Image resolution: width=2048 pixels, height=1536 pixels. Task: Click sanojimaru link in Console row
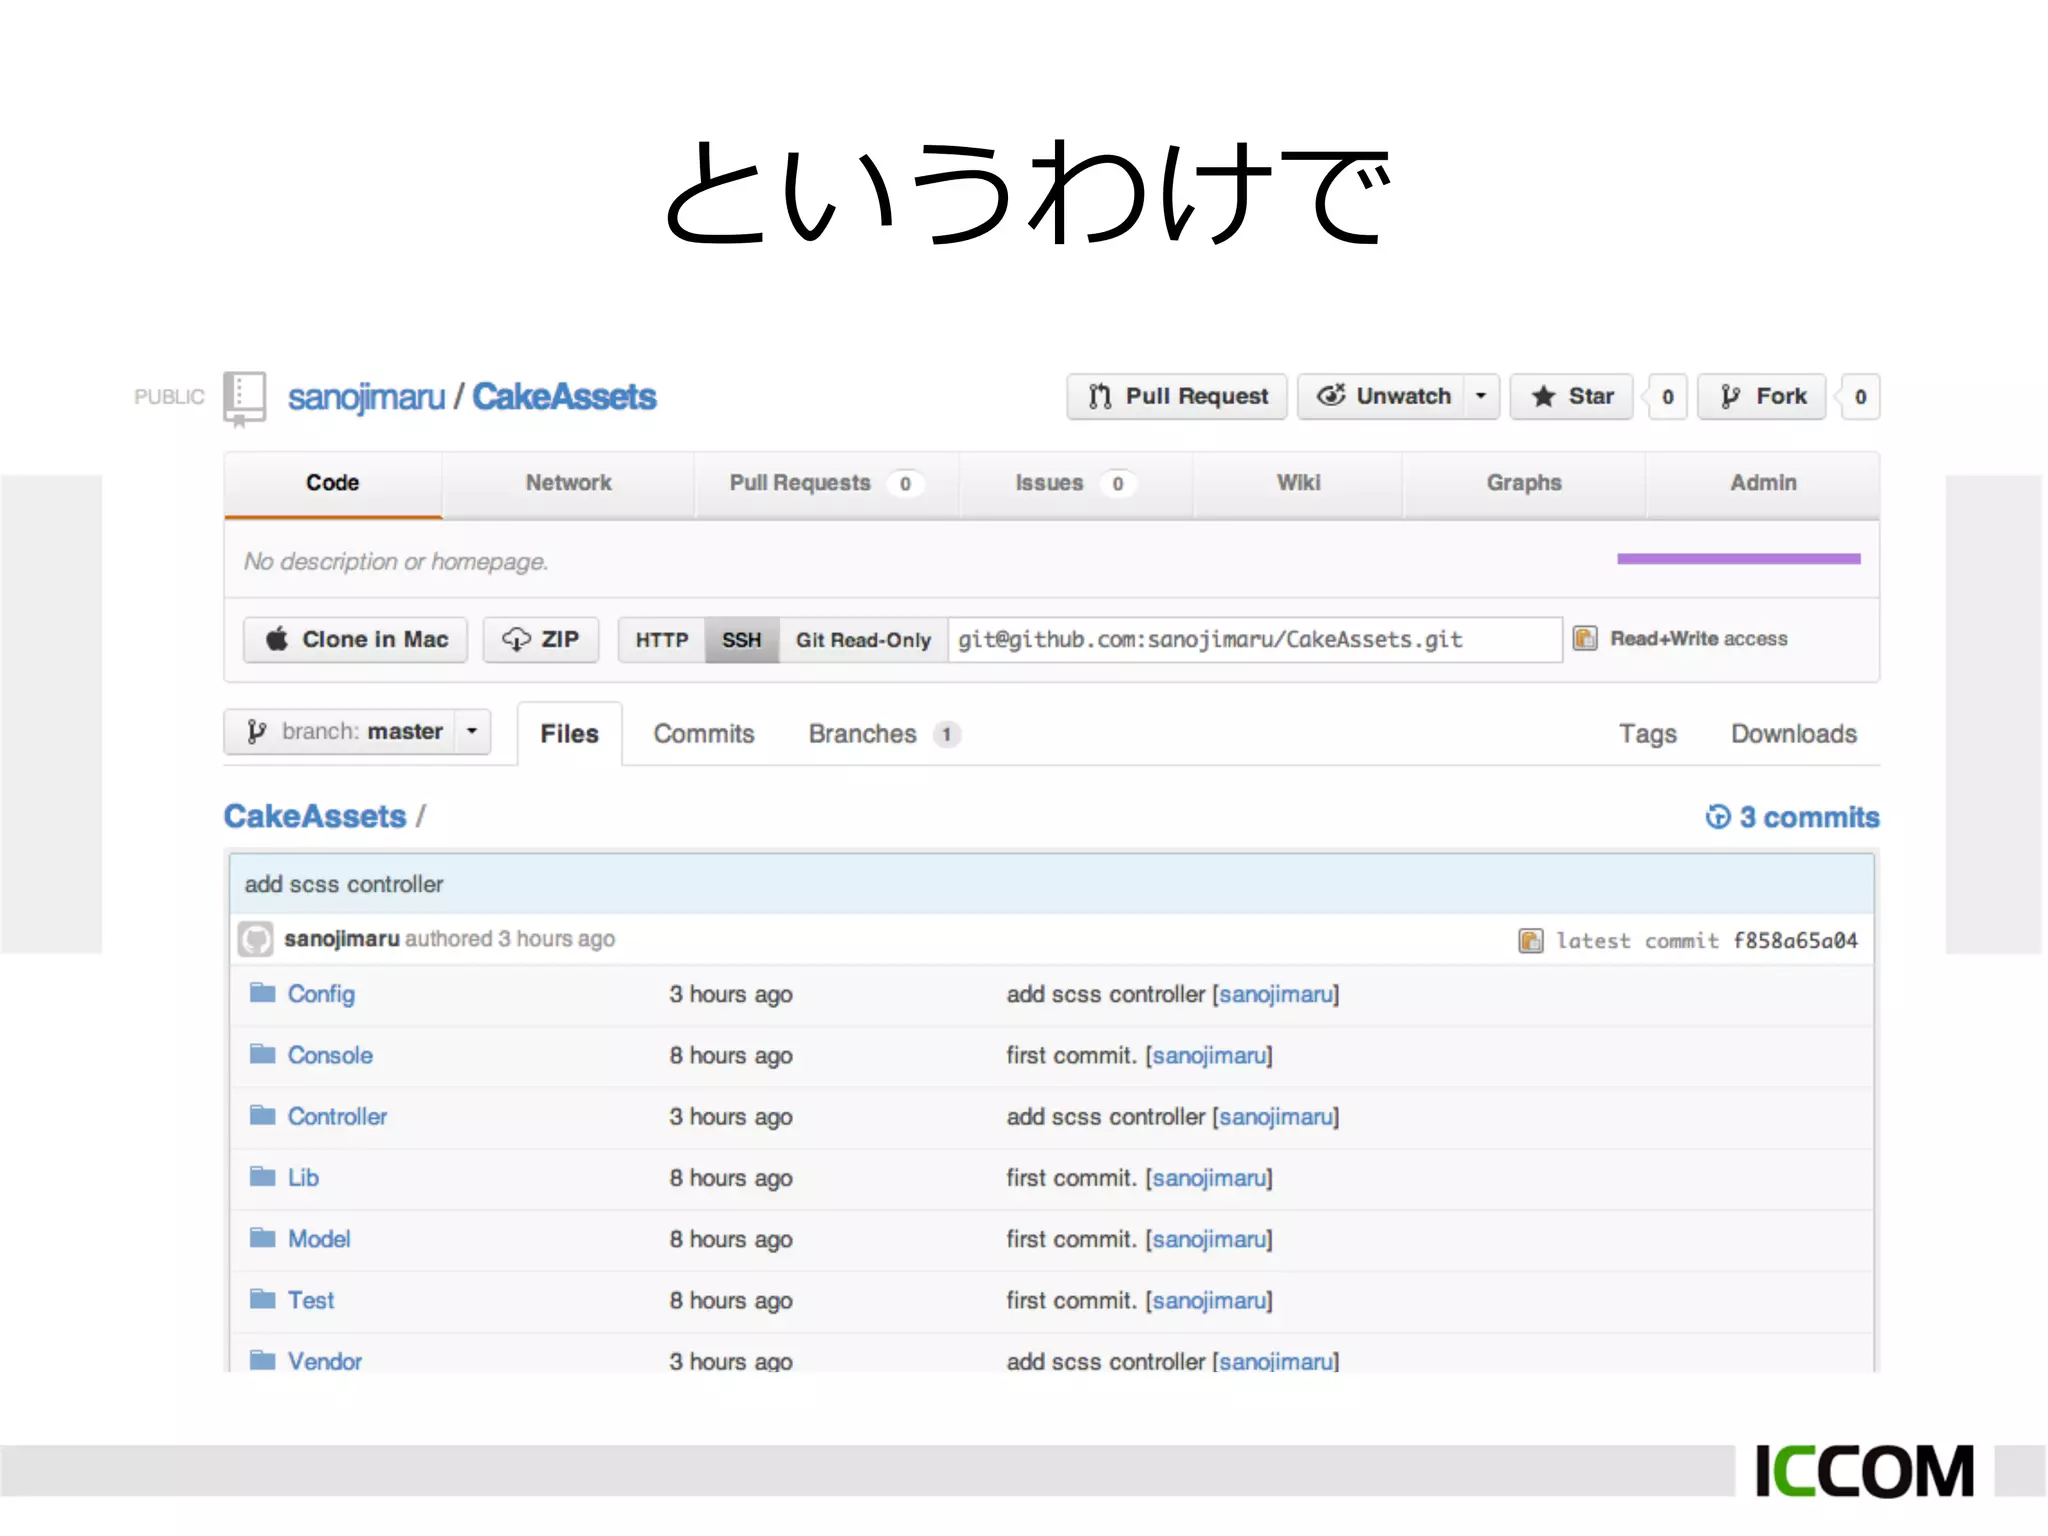click(x=1209, y=1056)
